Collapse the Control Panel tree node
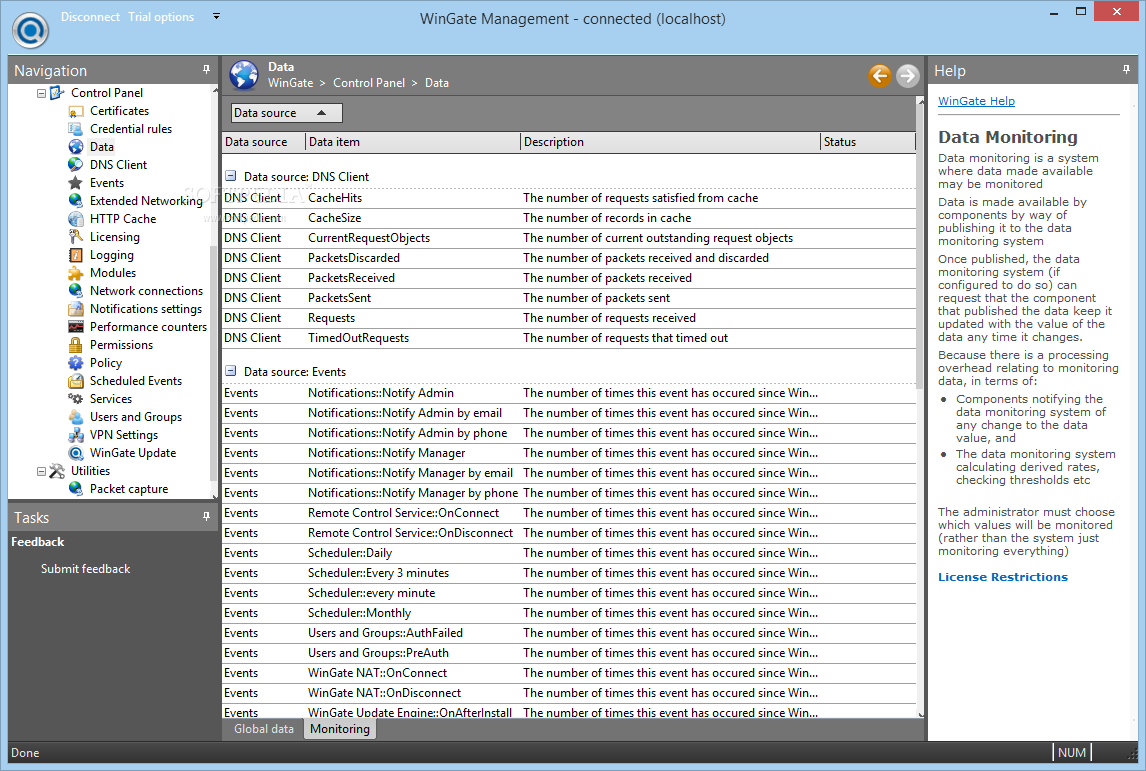 pos(42,94)
